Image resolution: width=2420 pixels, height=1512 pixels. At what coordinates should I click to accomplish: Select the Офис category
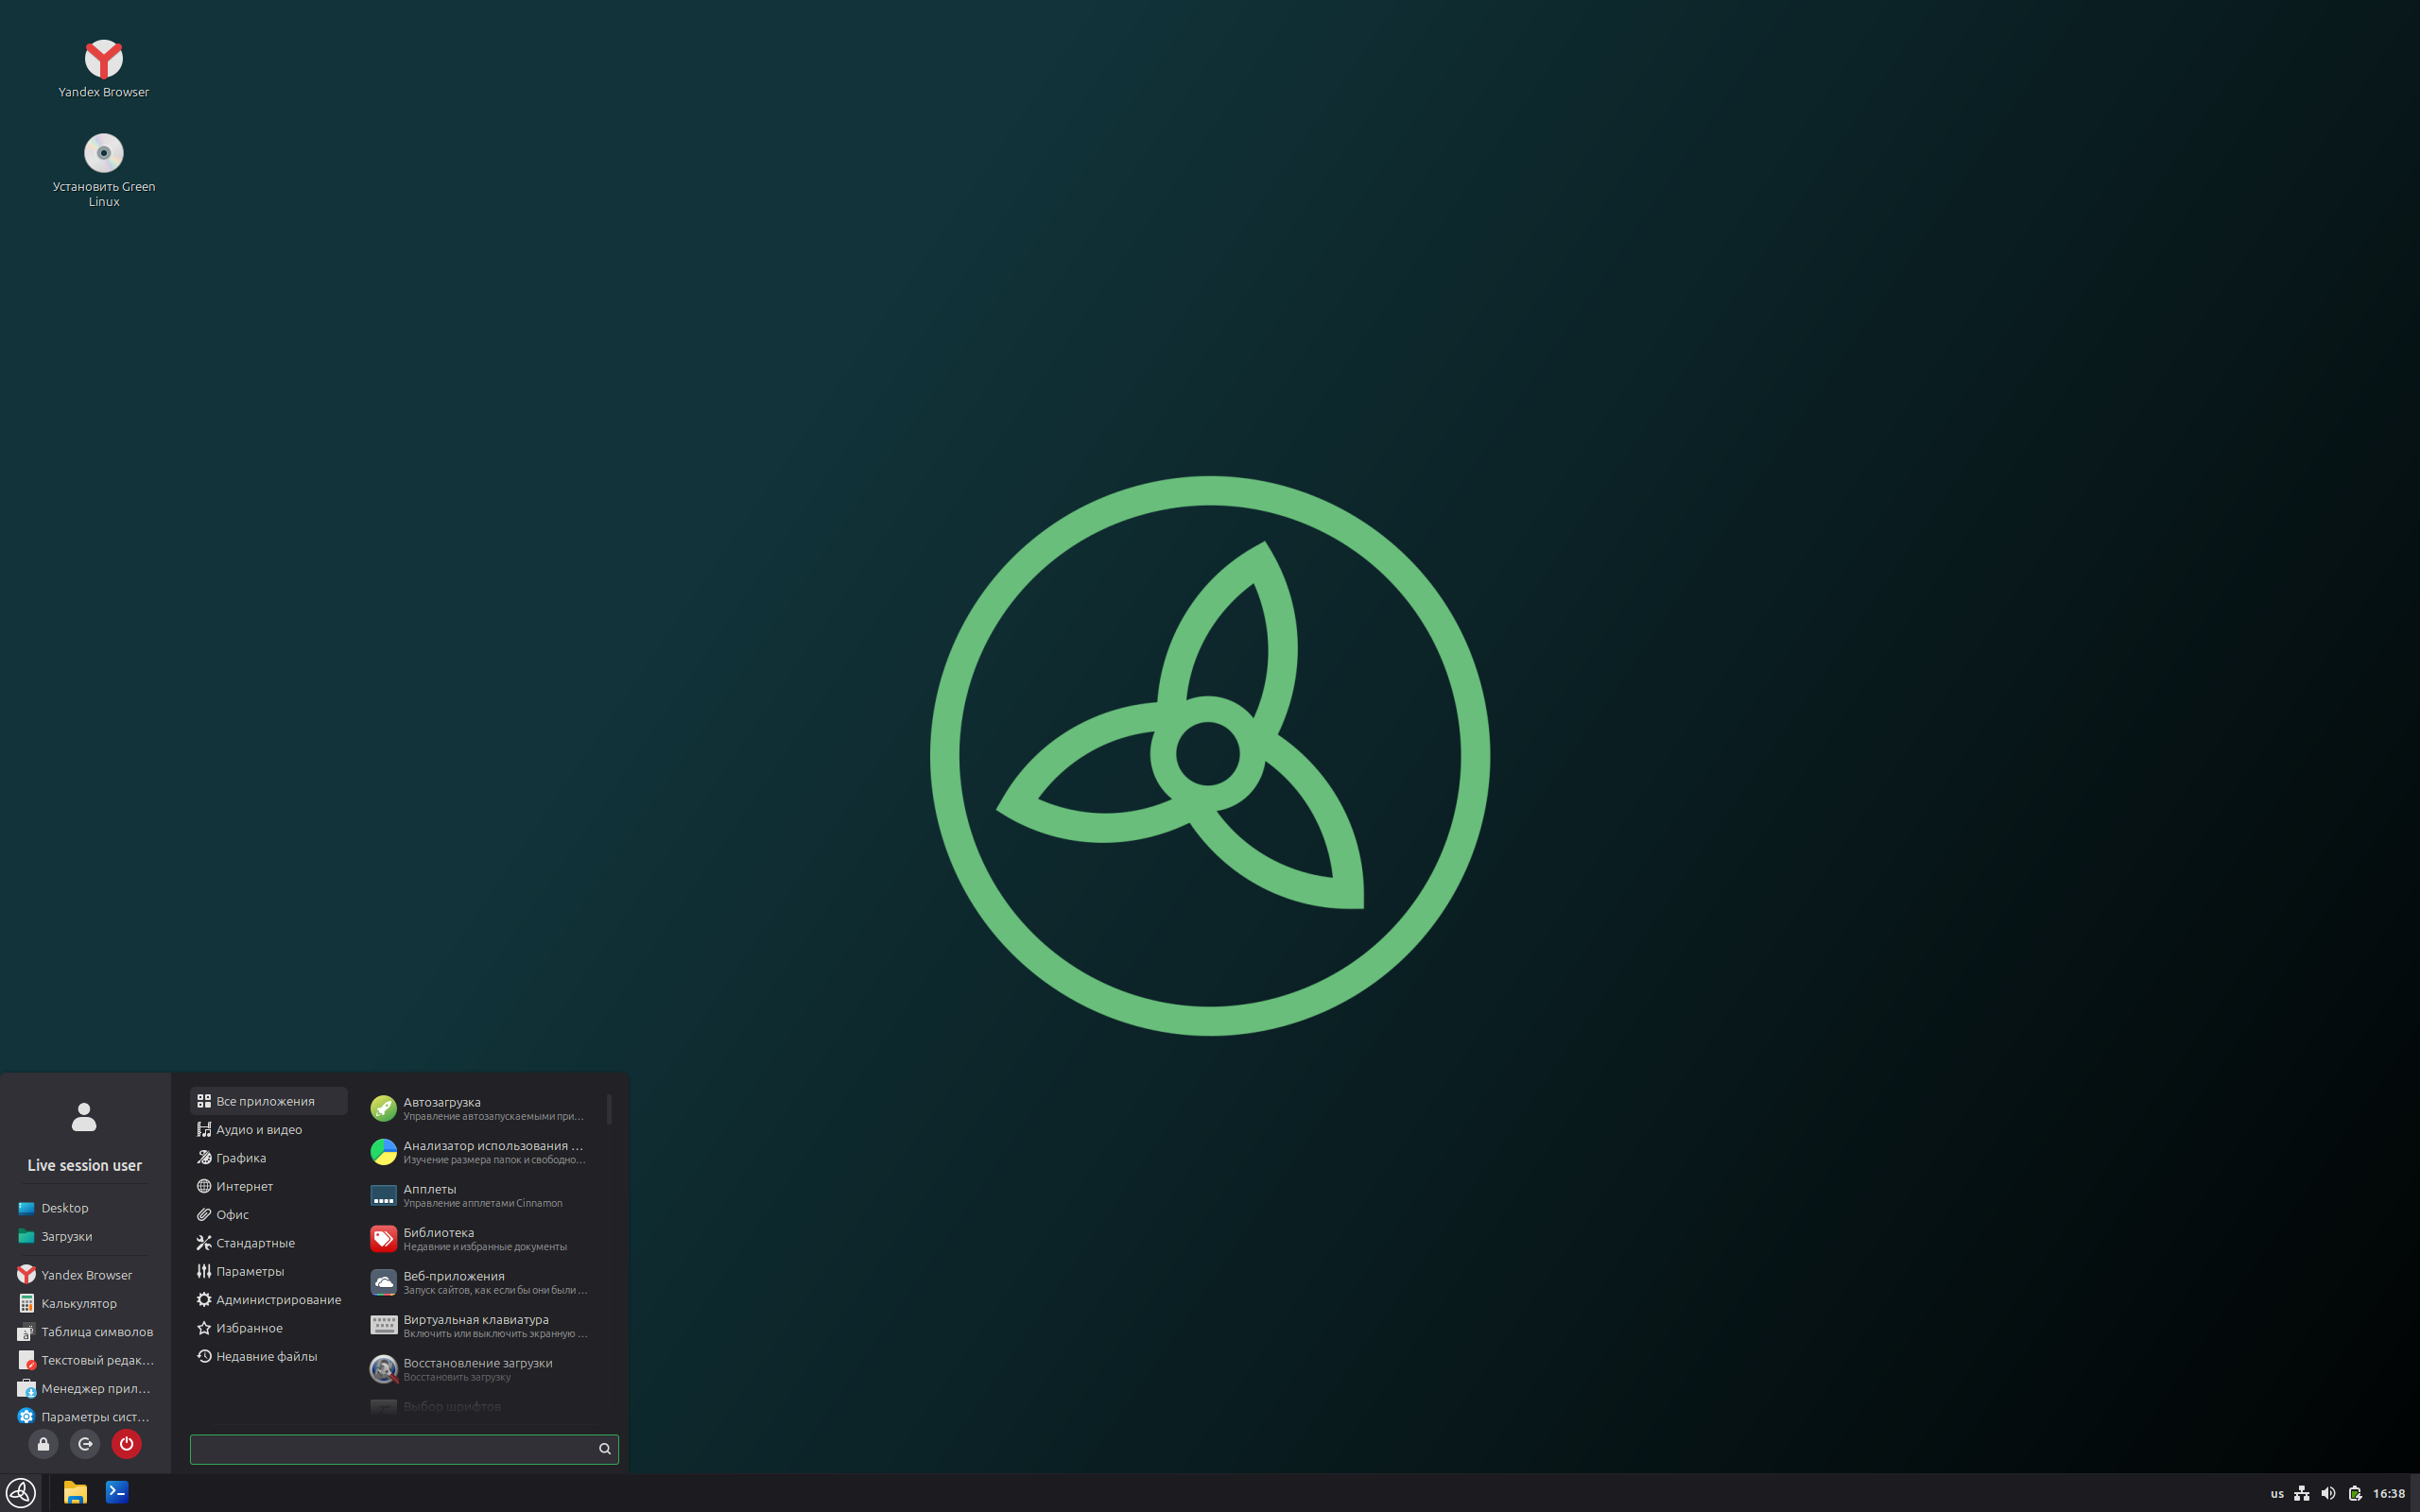269,1214
